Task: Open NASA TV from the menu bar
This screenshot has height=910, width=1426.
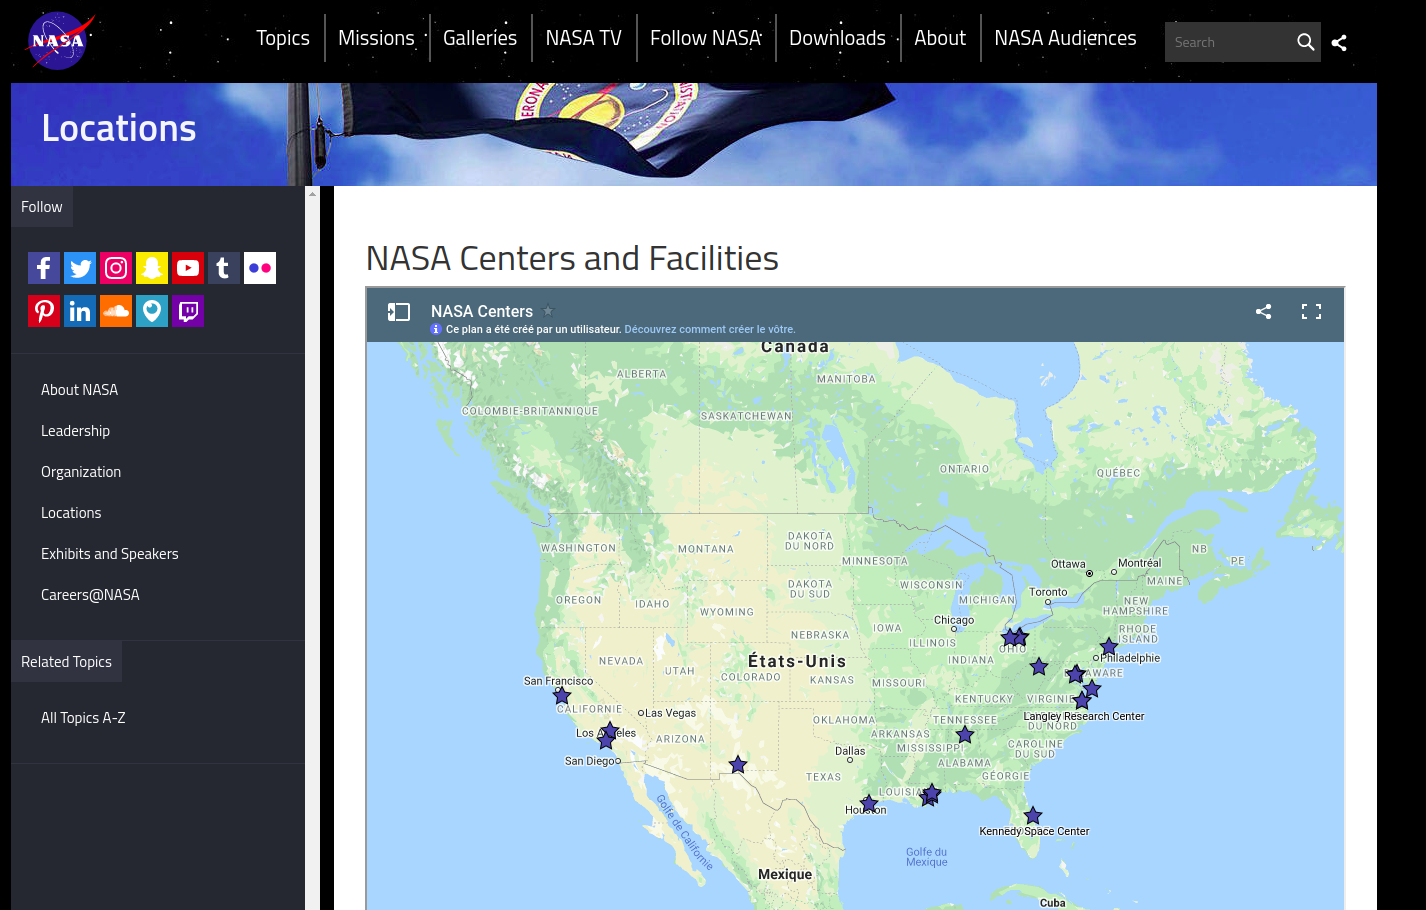Action: pos(583,37)
